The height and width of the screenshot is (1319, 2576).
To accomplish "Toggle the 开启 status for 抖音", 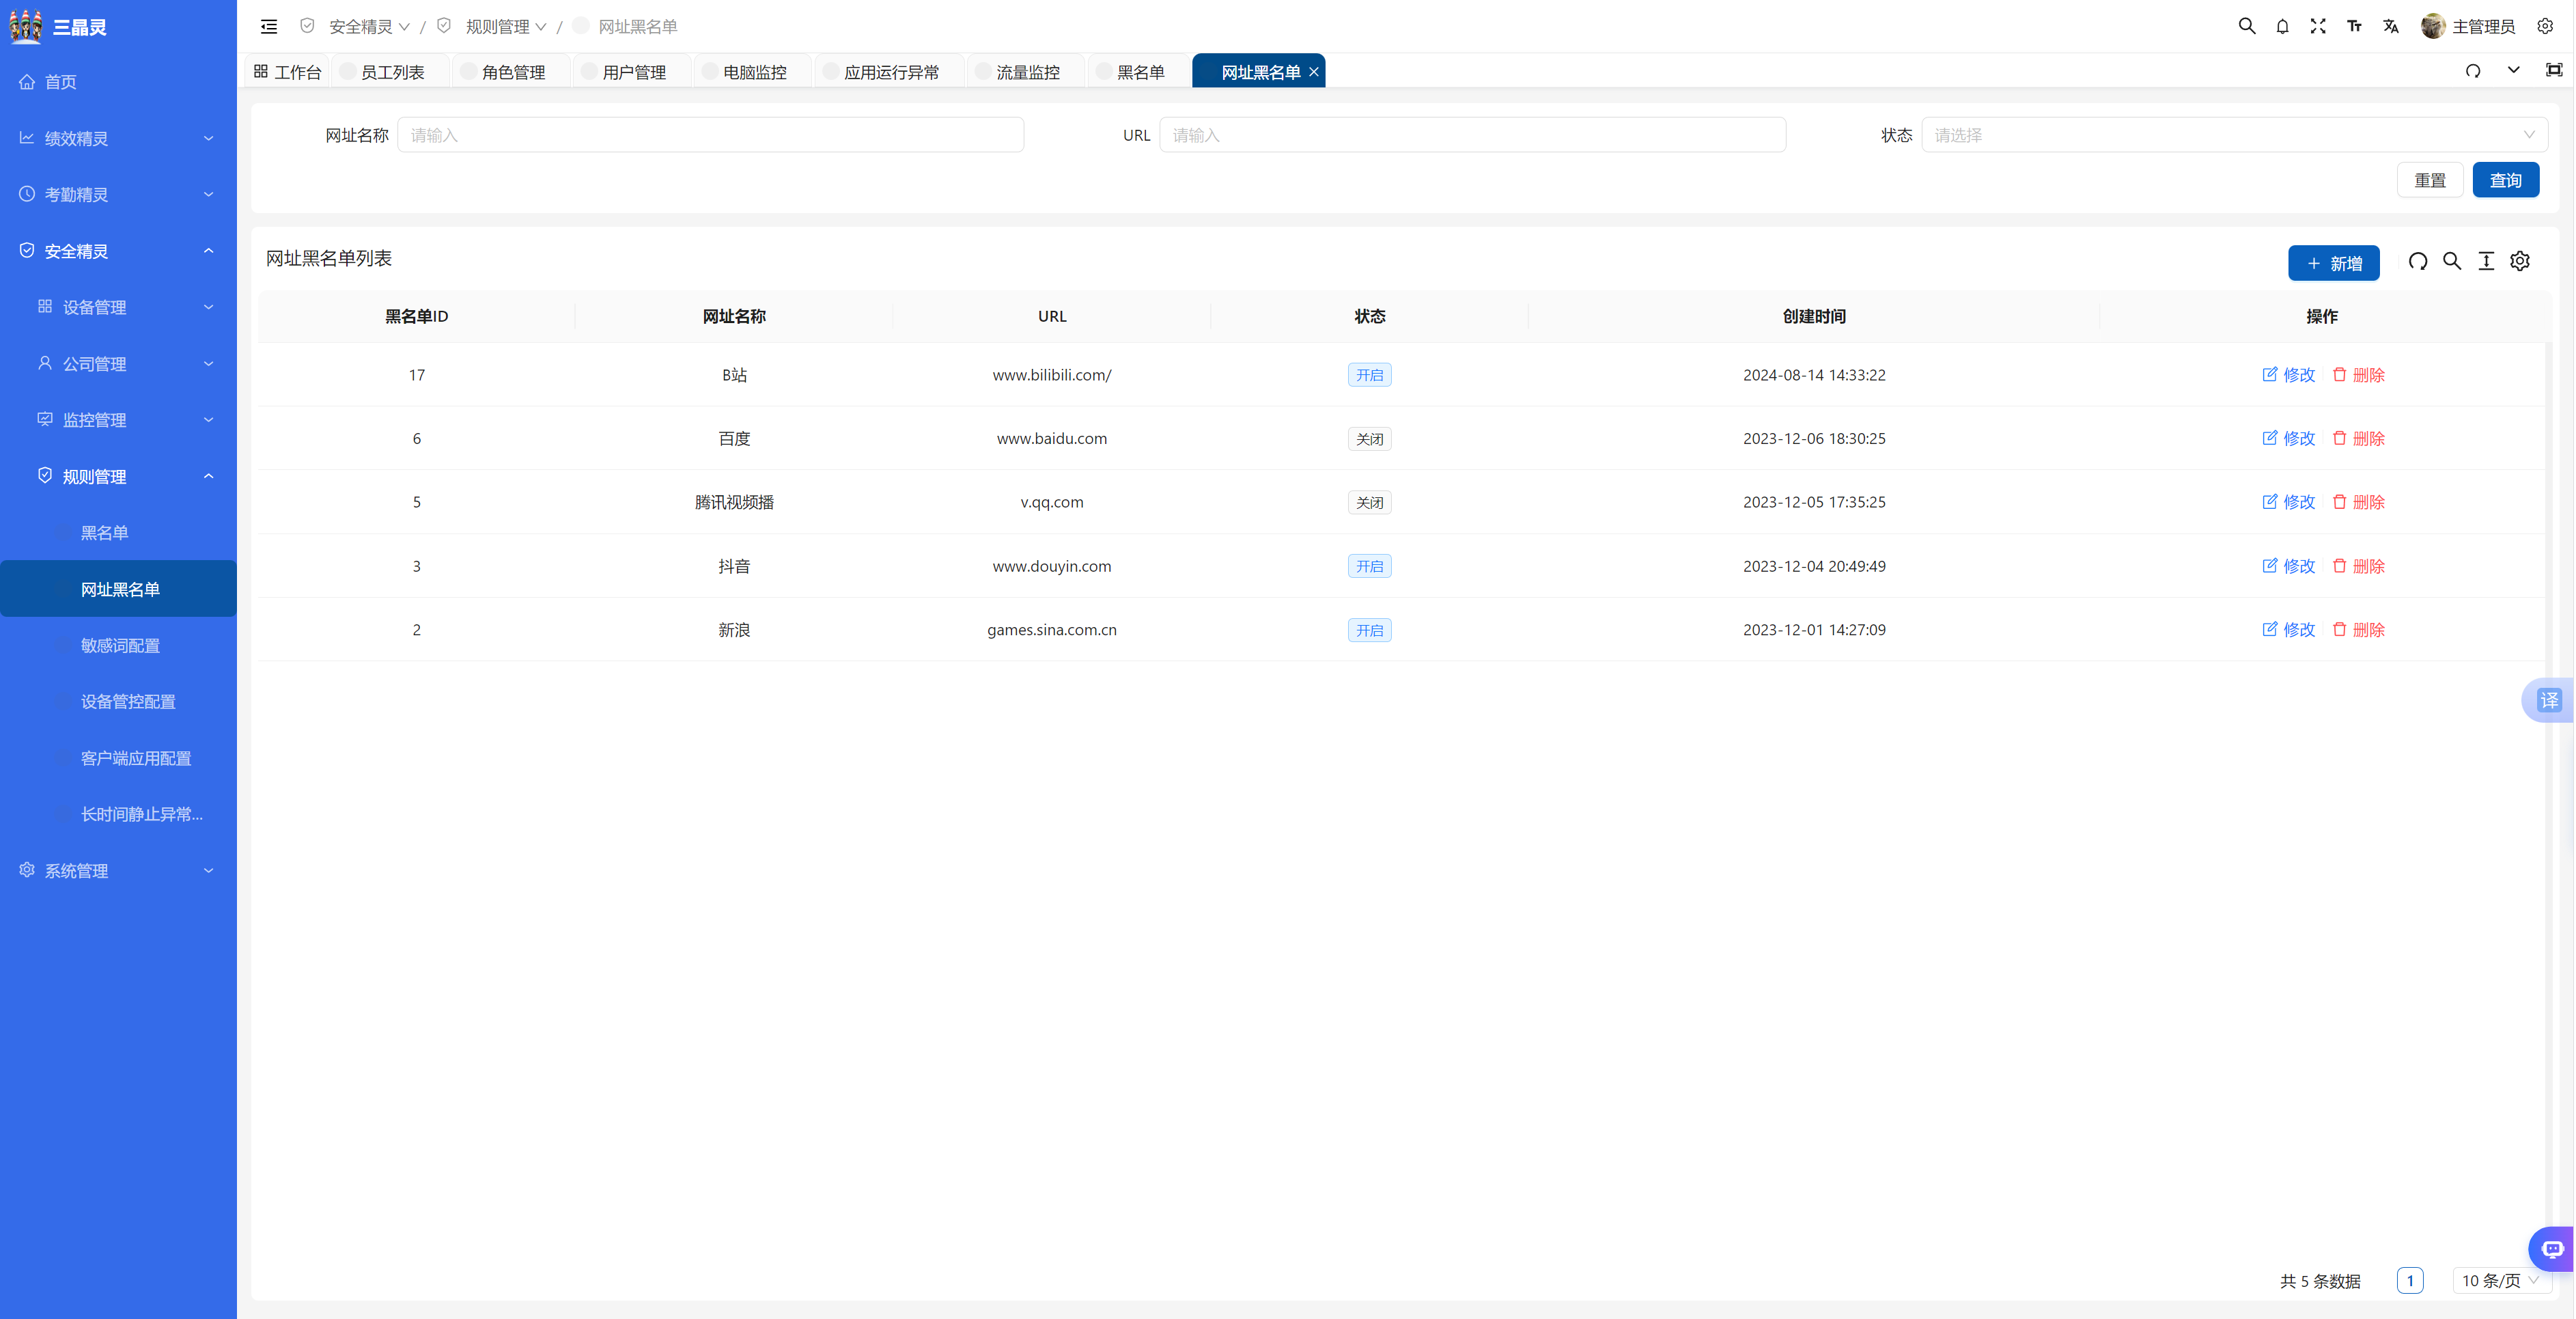I will 1369,566.
